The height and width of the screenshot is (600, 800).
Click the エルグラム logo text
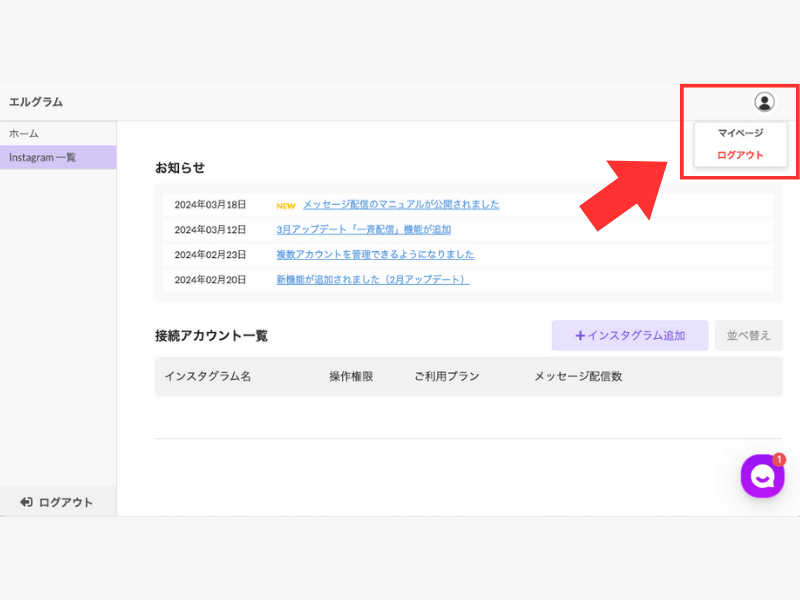(36, 102)
